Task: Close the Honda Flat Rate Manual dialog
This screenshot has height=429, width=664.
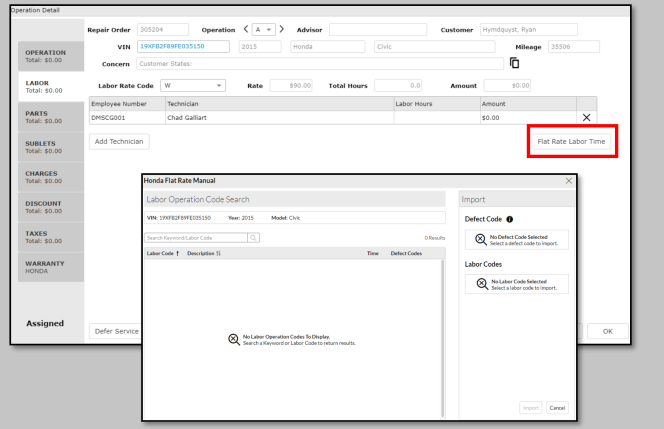Action: coord(570,179)
